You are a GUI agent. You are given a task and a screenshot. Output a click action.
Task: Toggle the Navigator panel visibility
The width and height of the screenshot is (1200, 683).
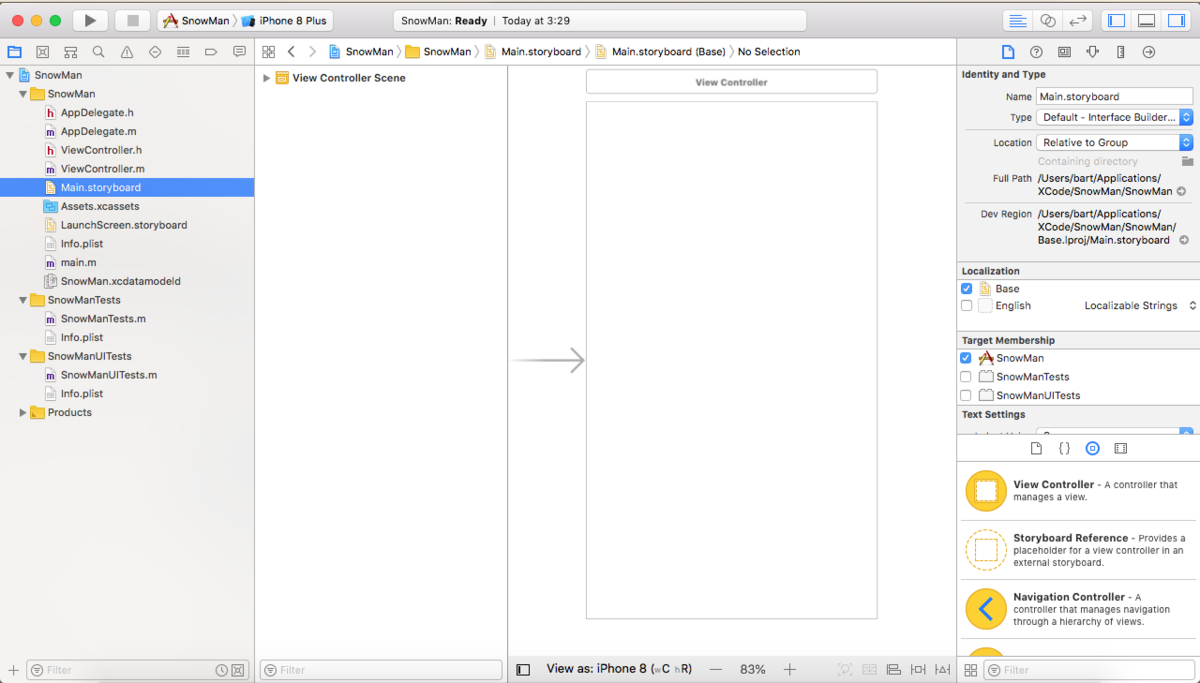(1117, 20)
